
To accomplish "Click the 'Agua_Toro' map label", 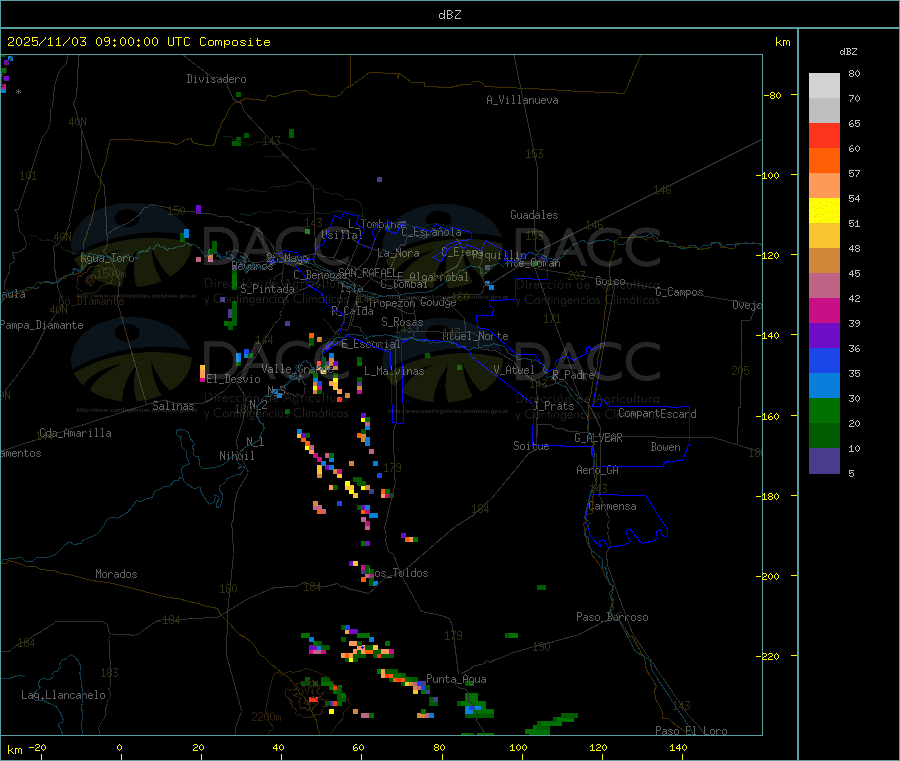I will click(107, 258).
